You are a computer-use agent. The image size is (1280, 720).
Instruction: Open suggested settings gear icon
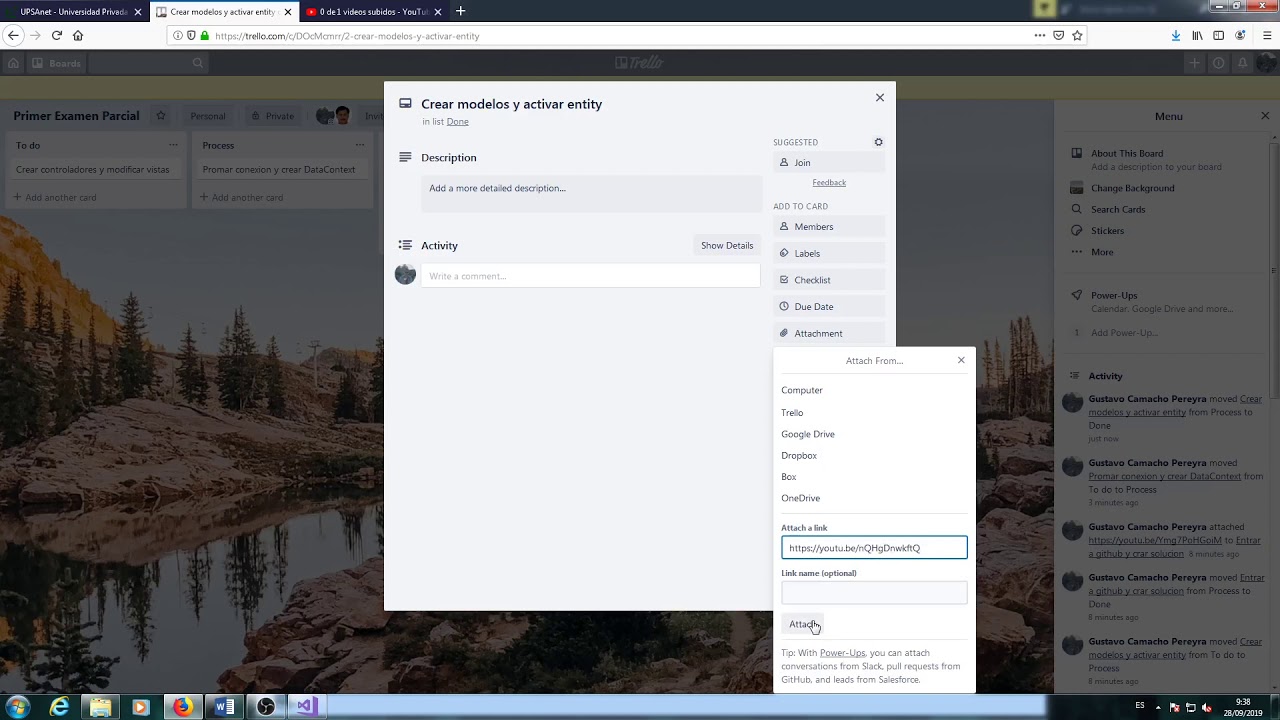click(878, 142)
